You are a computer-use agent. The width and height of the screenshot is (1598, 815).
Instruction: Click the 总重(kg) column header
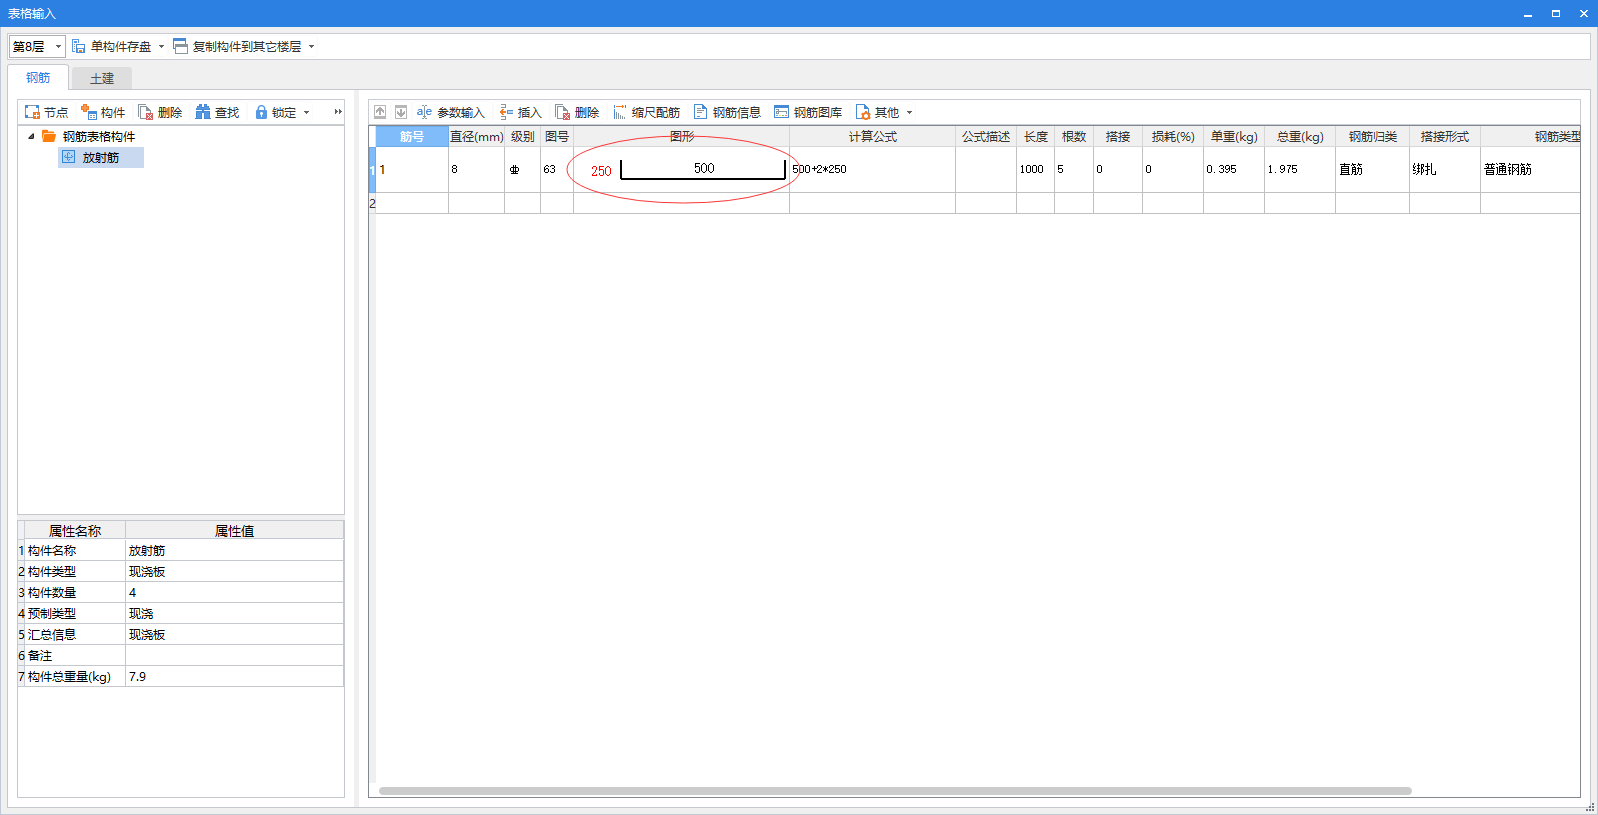pyautogui.click(x=1300, y=137)
